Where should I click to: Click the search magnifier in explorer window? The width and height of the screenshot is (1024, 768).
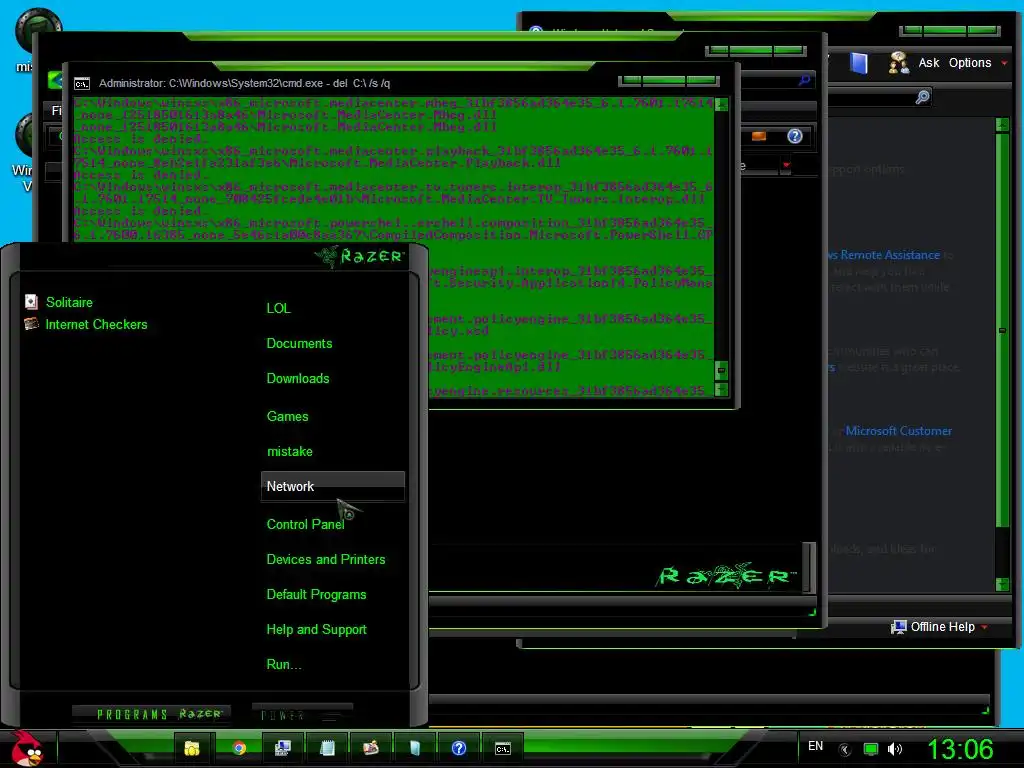click(x=804, y=80)
